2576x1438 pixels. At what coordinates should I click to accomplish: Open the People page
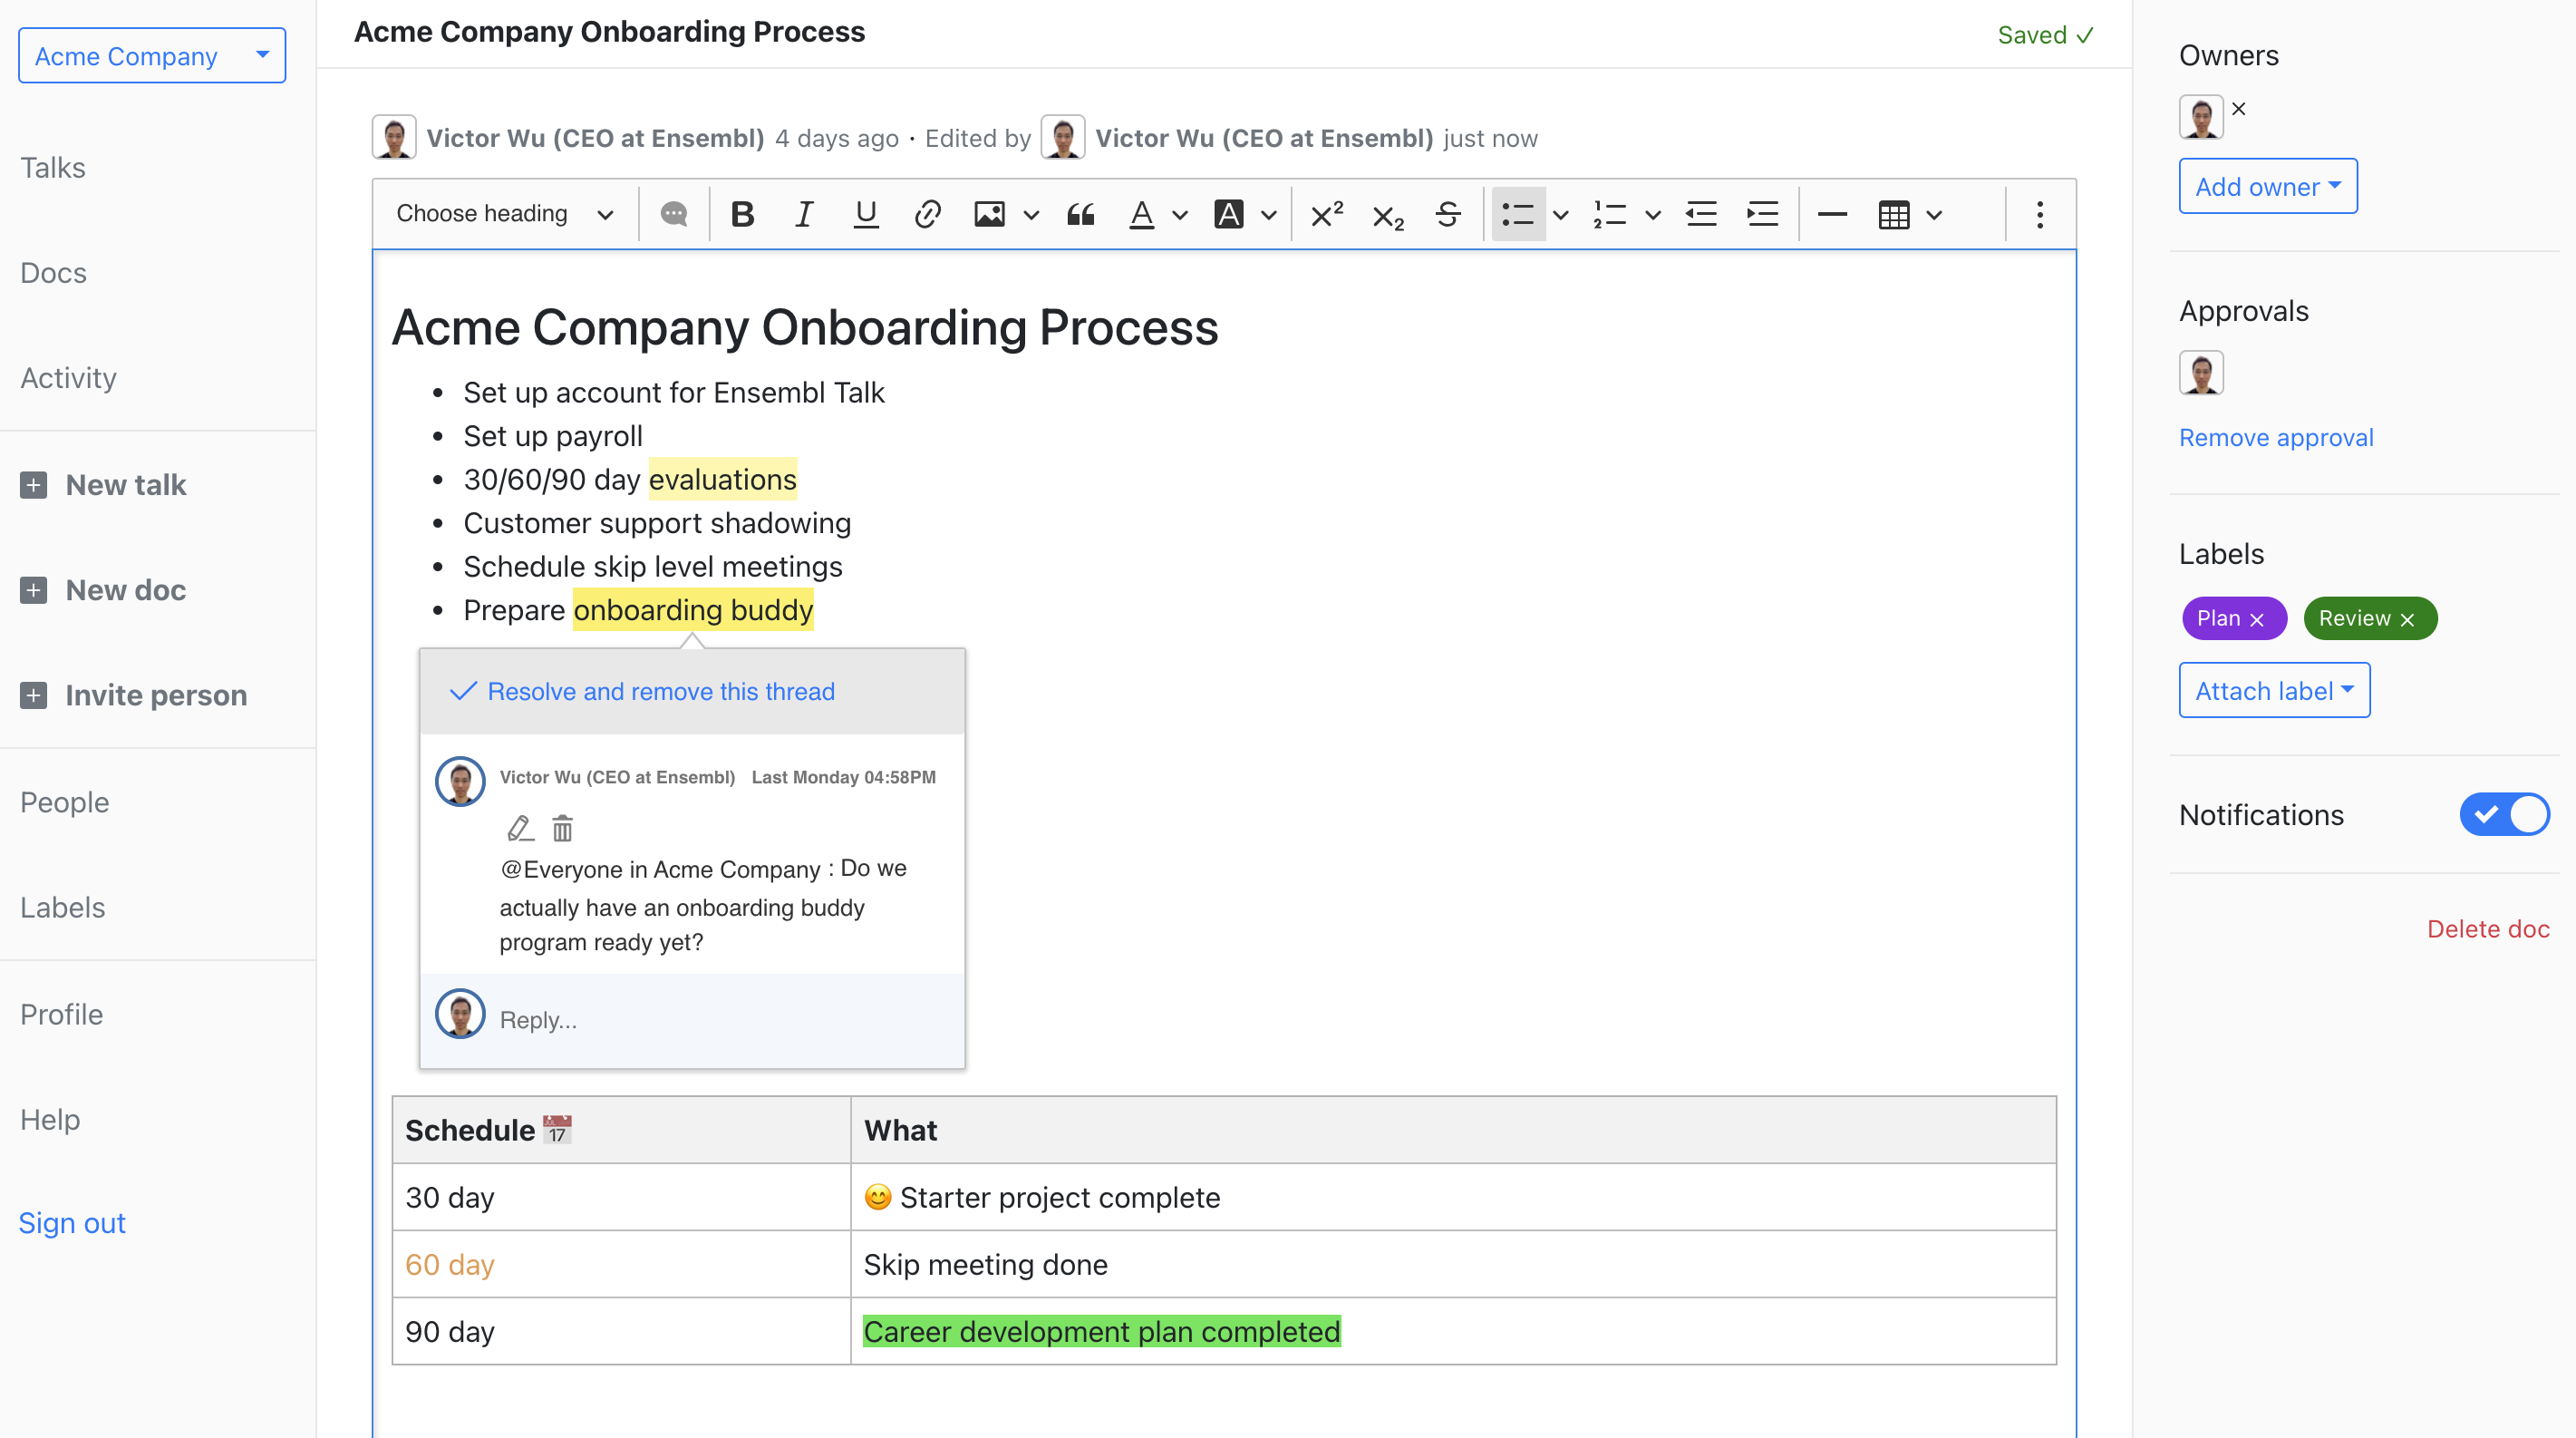coord(64,802)
